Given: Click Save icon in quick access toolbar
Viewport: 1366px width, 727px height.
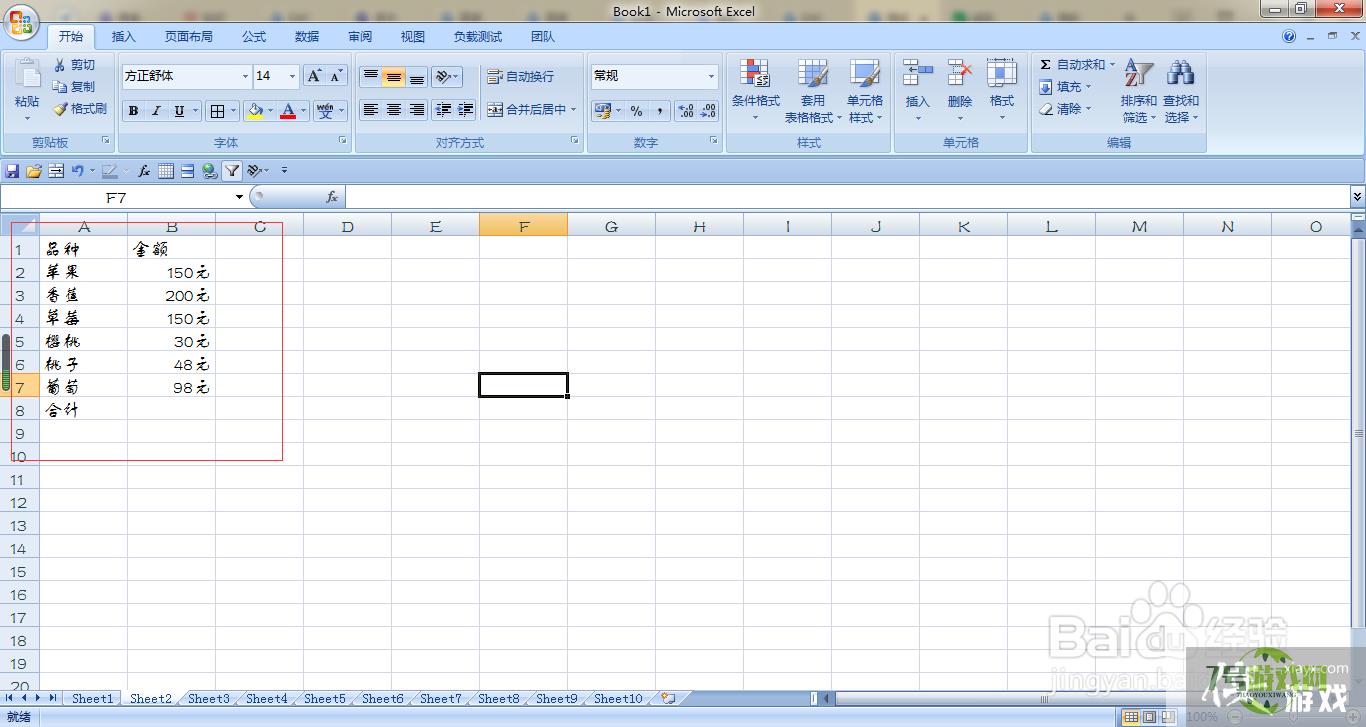Looking at the screenshot, I should coord(12,171).
